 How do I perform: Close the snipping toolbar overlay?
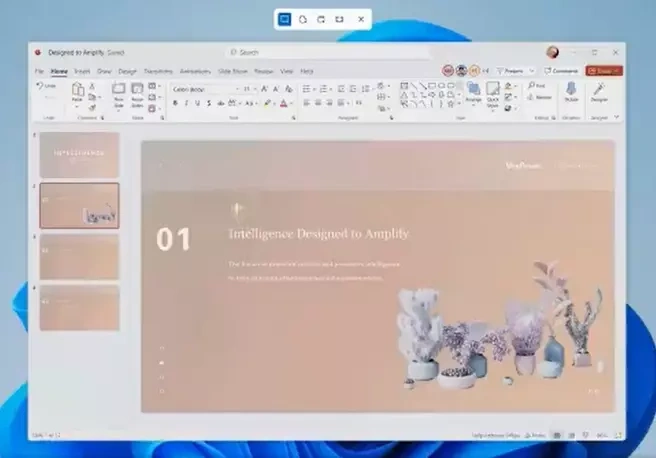click(x=361, y=19)
